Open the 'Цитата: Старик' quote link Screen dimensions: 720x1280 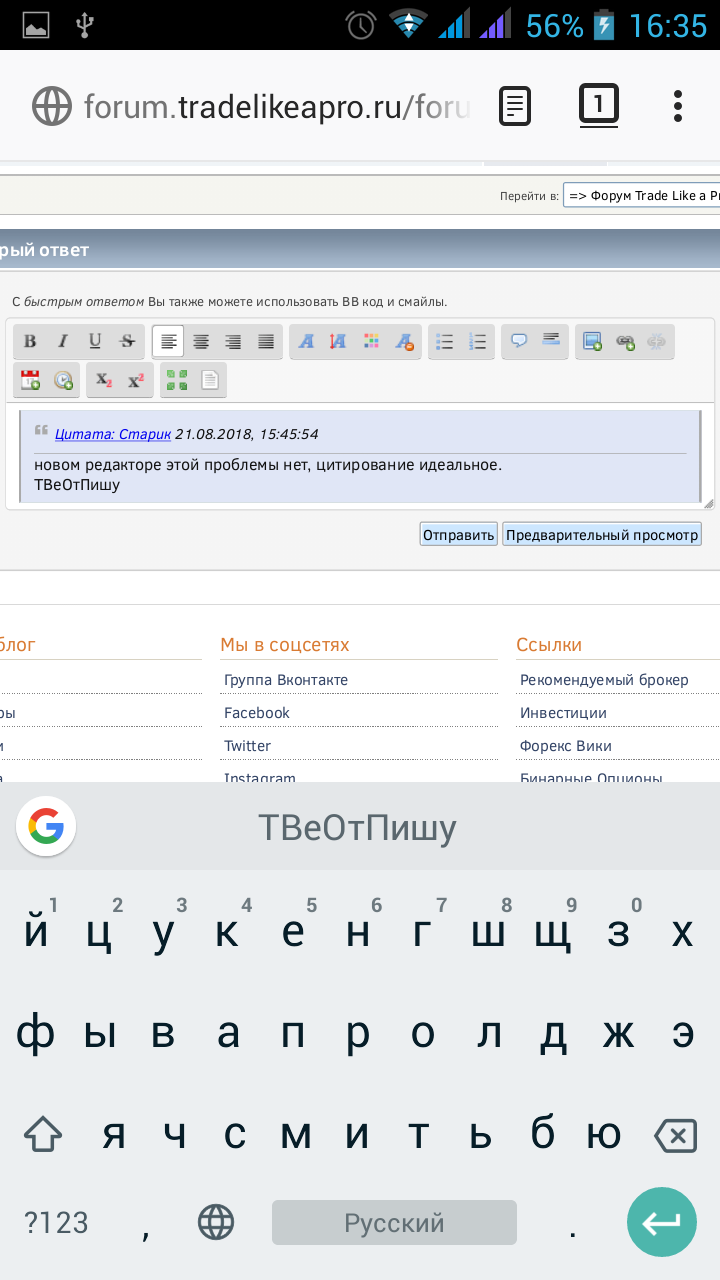click(x=113, y=434)
